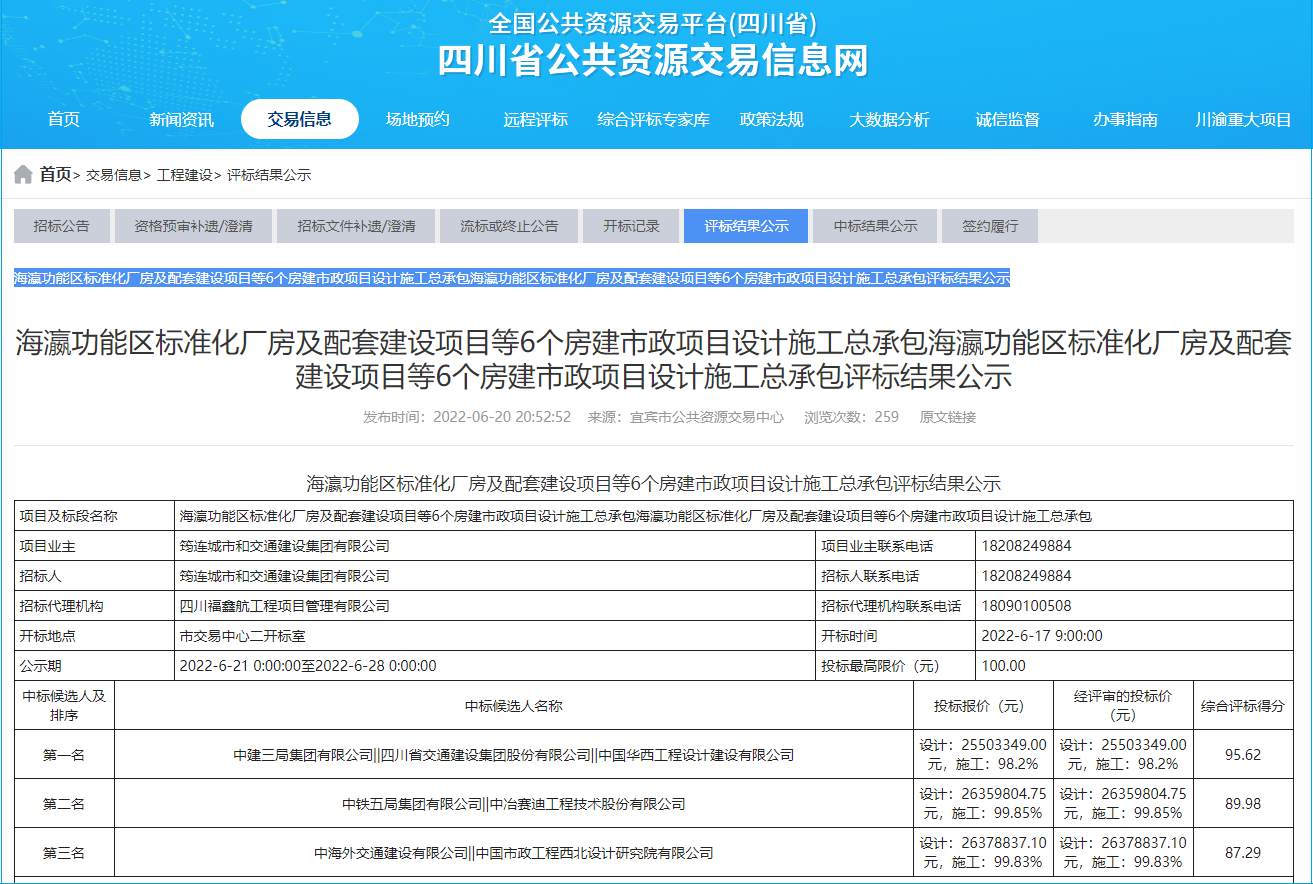Image resolution: width=1313 pixels, height=884 pixels.
Task: Switch to the 签约履行 tab
Action: coord(990,226)
